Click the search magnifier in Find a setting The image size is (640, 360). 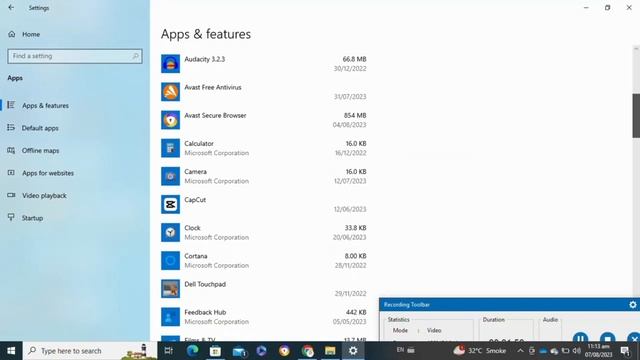tap(136, 56)
